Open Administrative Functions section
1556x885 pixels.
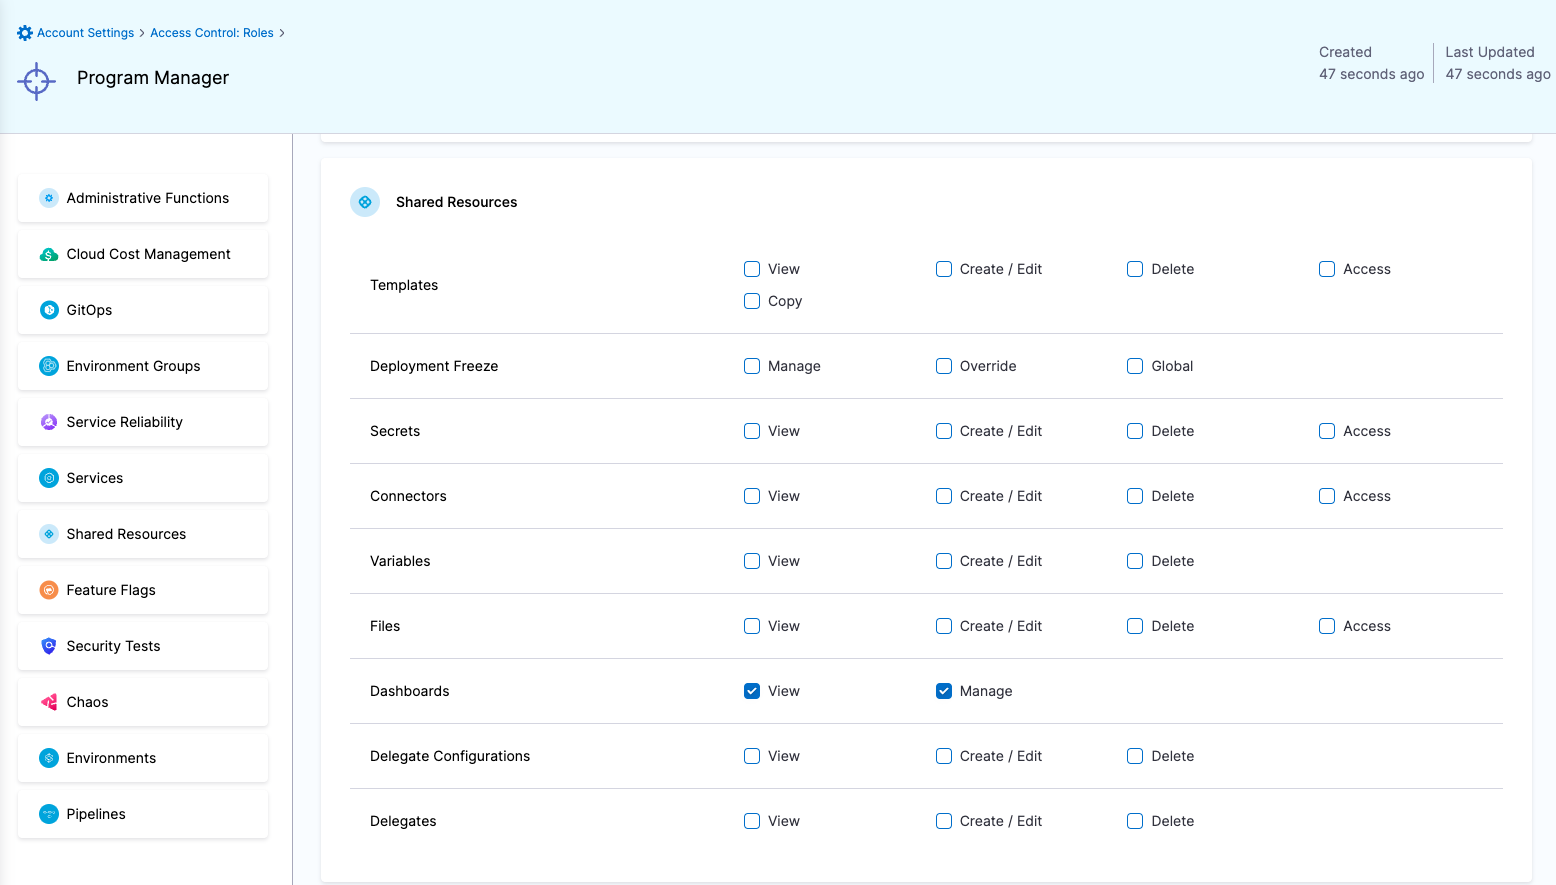coord(146,198)
